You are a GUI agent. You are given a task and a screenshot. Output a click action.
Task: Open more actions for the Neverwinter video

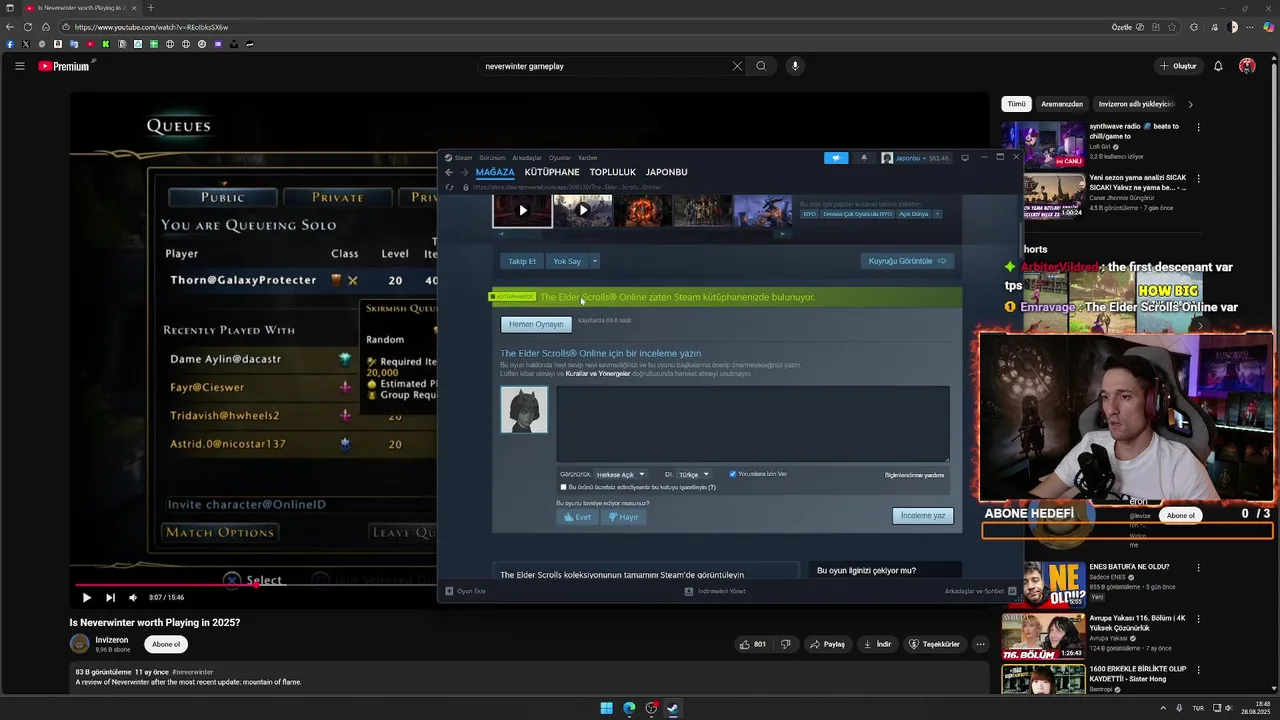click(980, 644)
